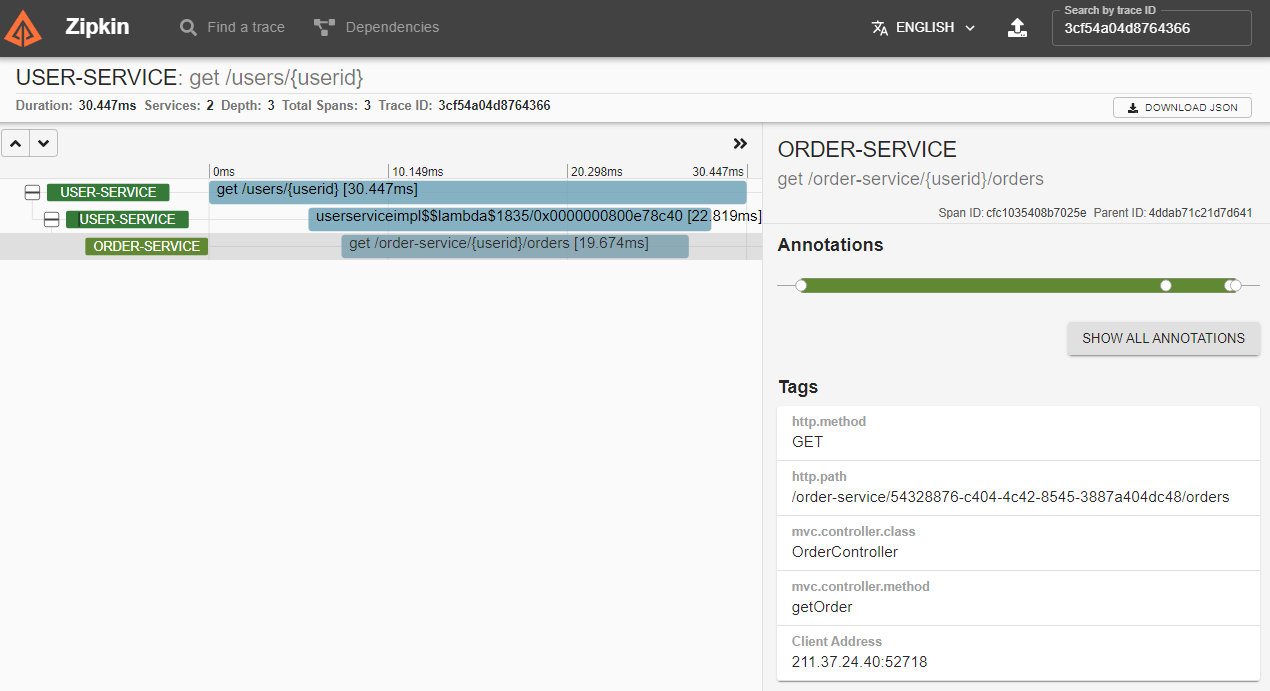Image resolution: width=1270 pixels, height=691 pixels.
Task: Click the Depth 3 summary text
Action: click(248, 106)
